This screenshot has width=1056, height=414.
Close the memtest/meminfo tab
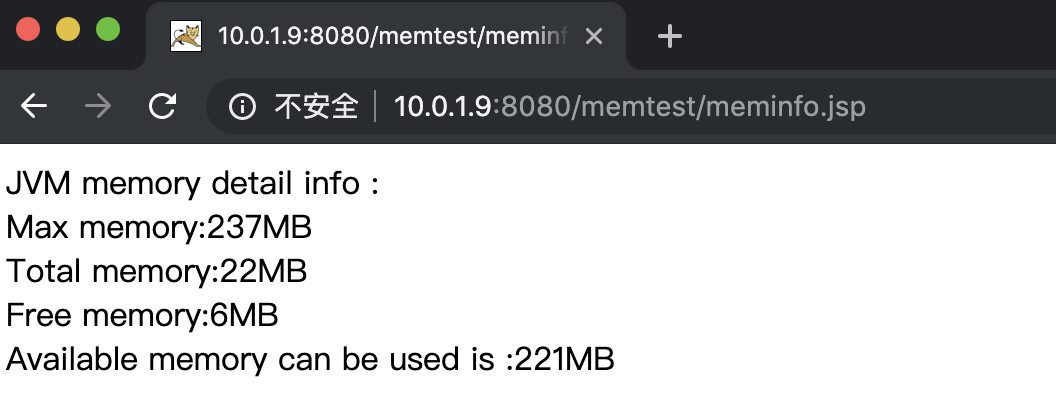coord(593,36)
